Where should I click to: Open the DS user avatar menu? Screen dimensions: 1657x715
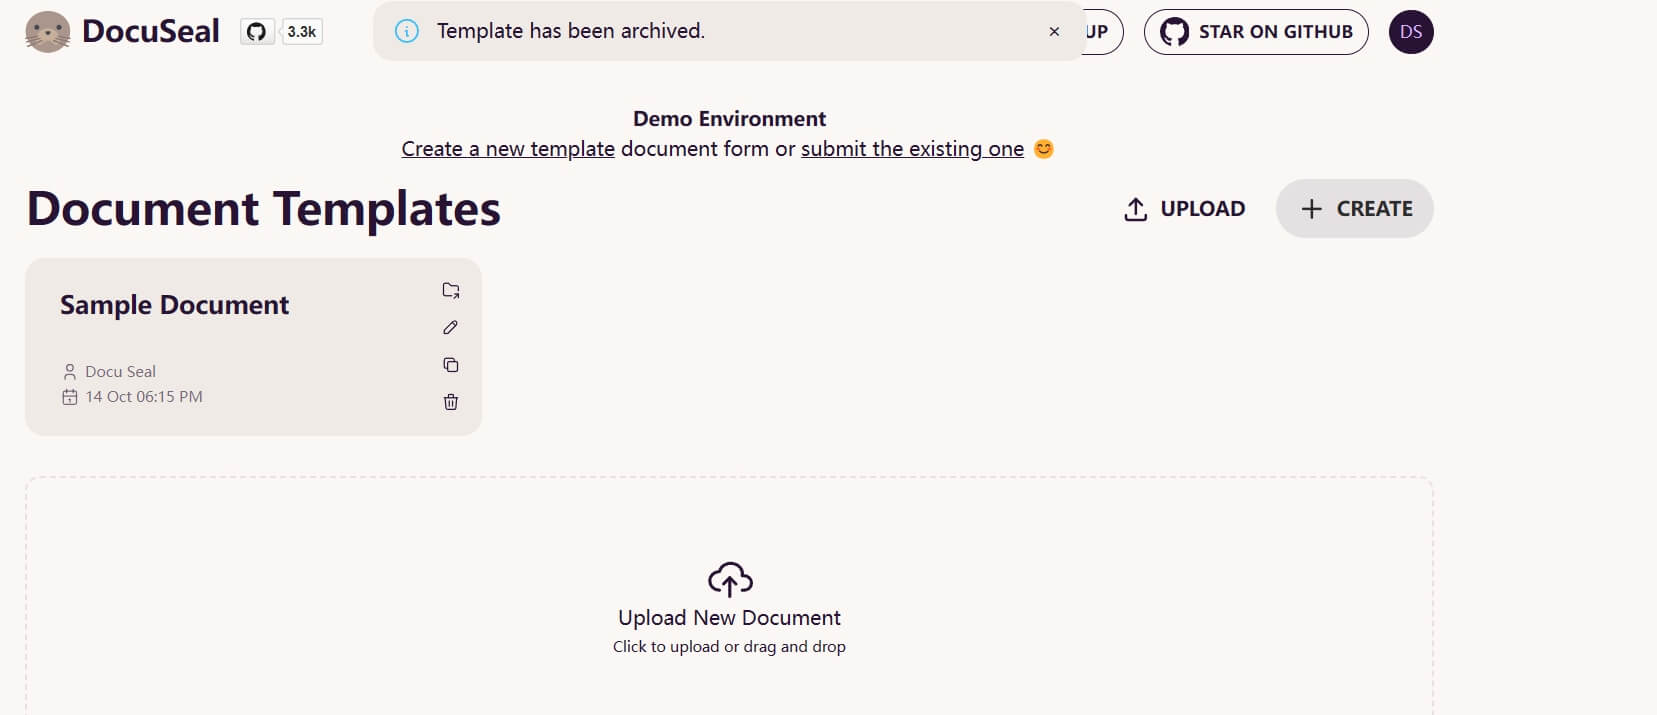click(x=1411, y=32)
